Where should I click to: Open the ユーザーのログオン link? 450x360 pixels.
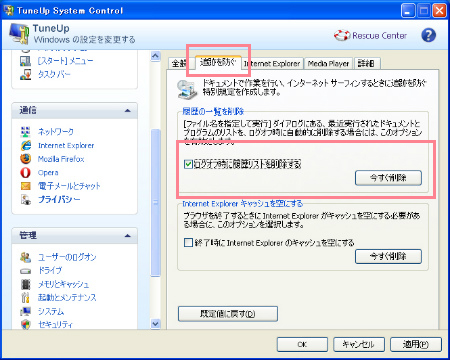click(67, 257)
